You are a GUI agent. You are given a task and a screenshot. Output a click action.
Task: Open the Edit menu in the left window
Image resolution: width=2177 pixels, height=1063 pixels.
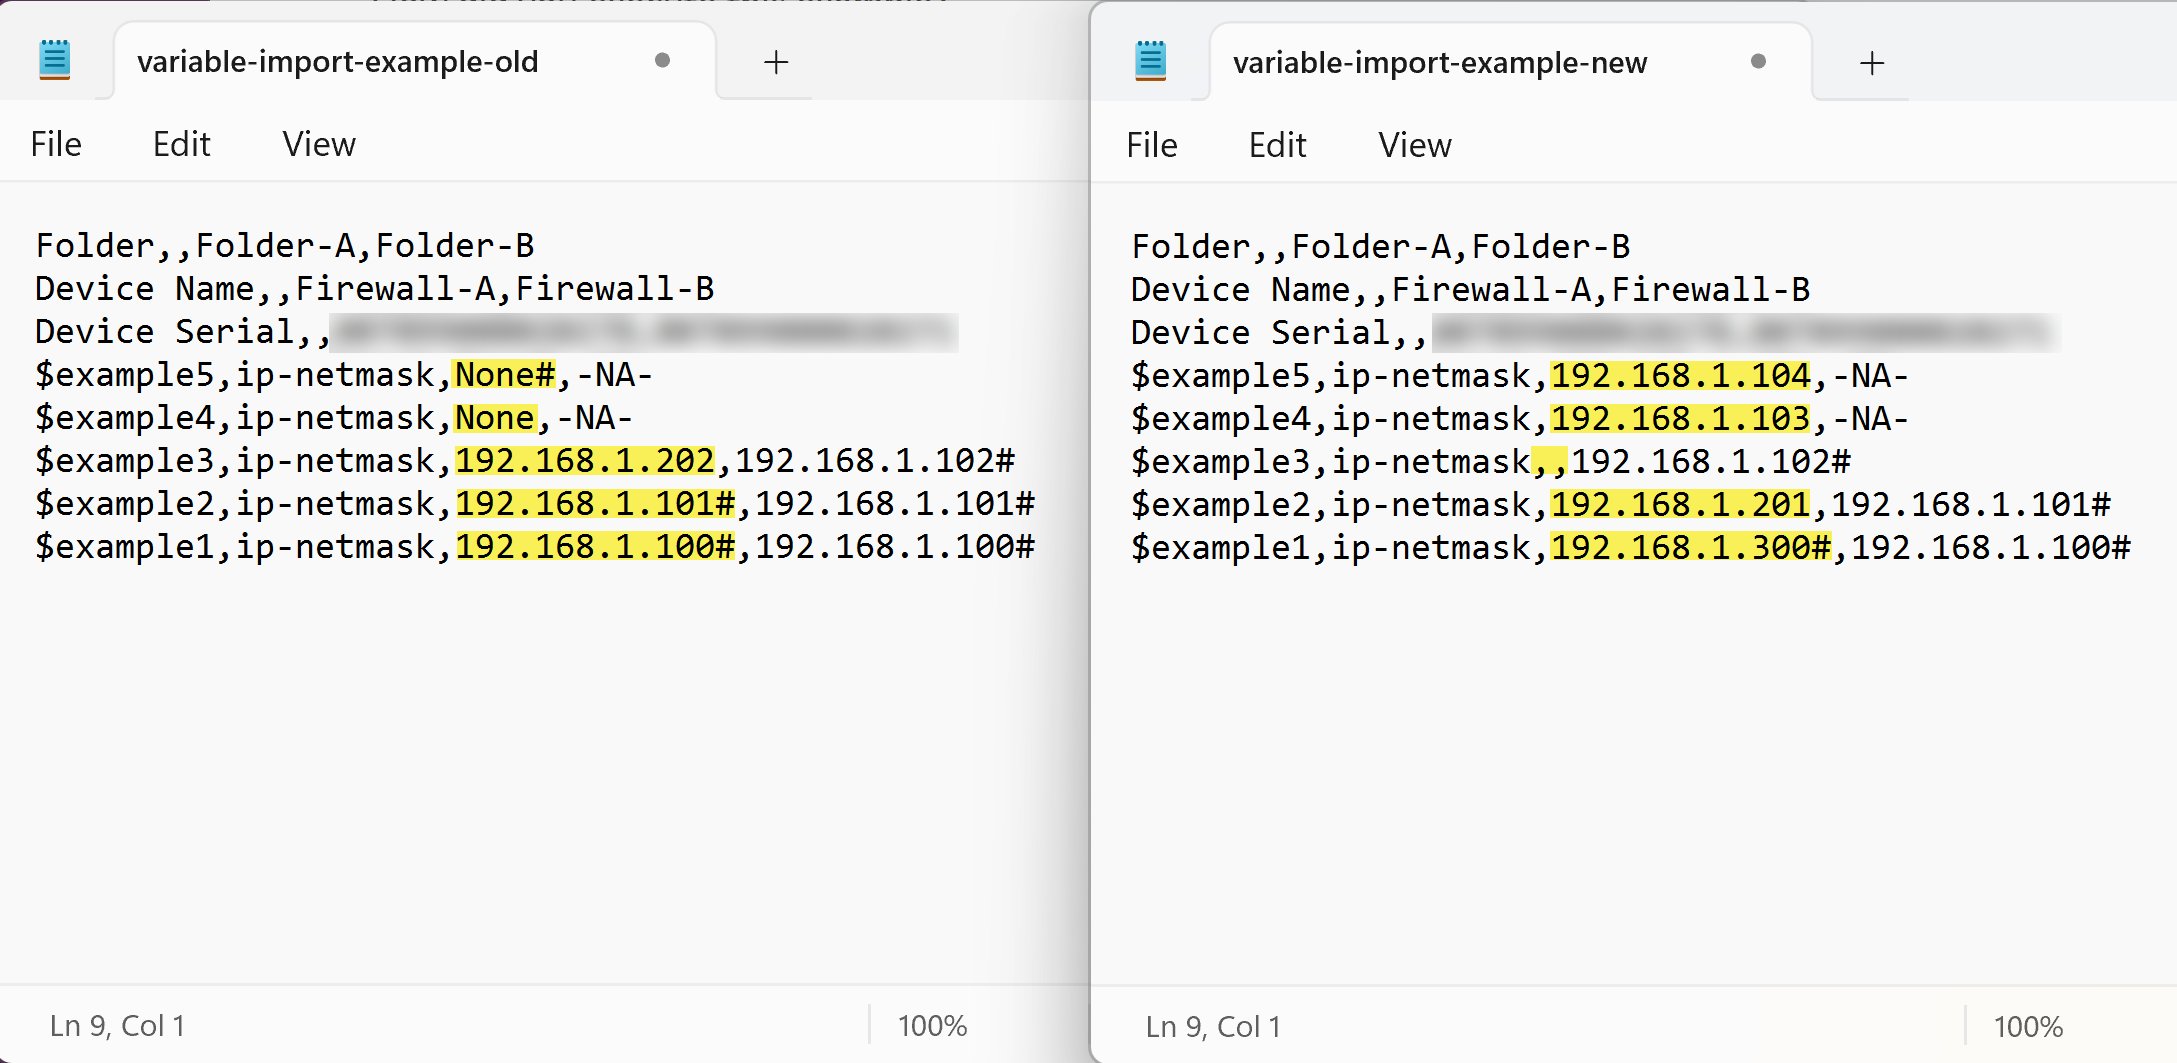181,144
